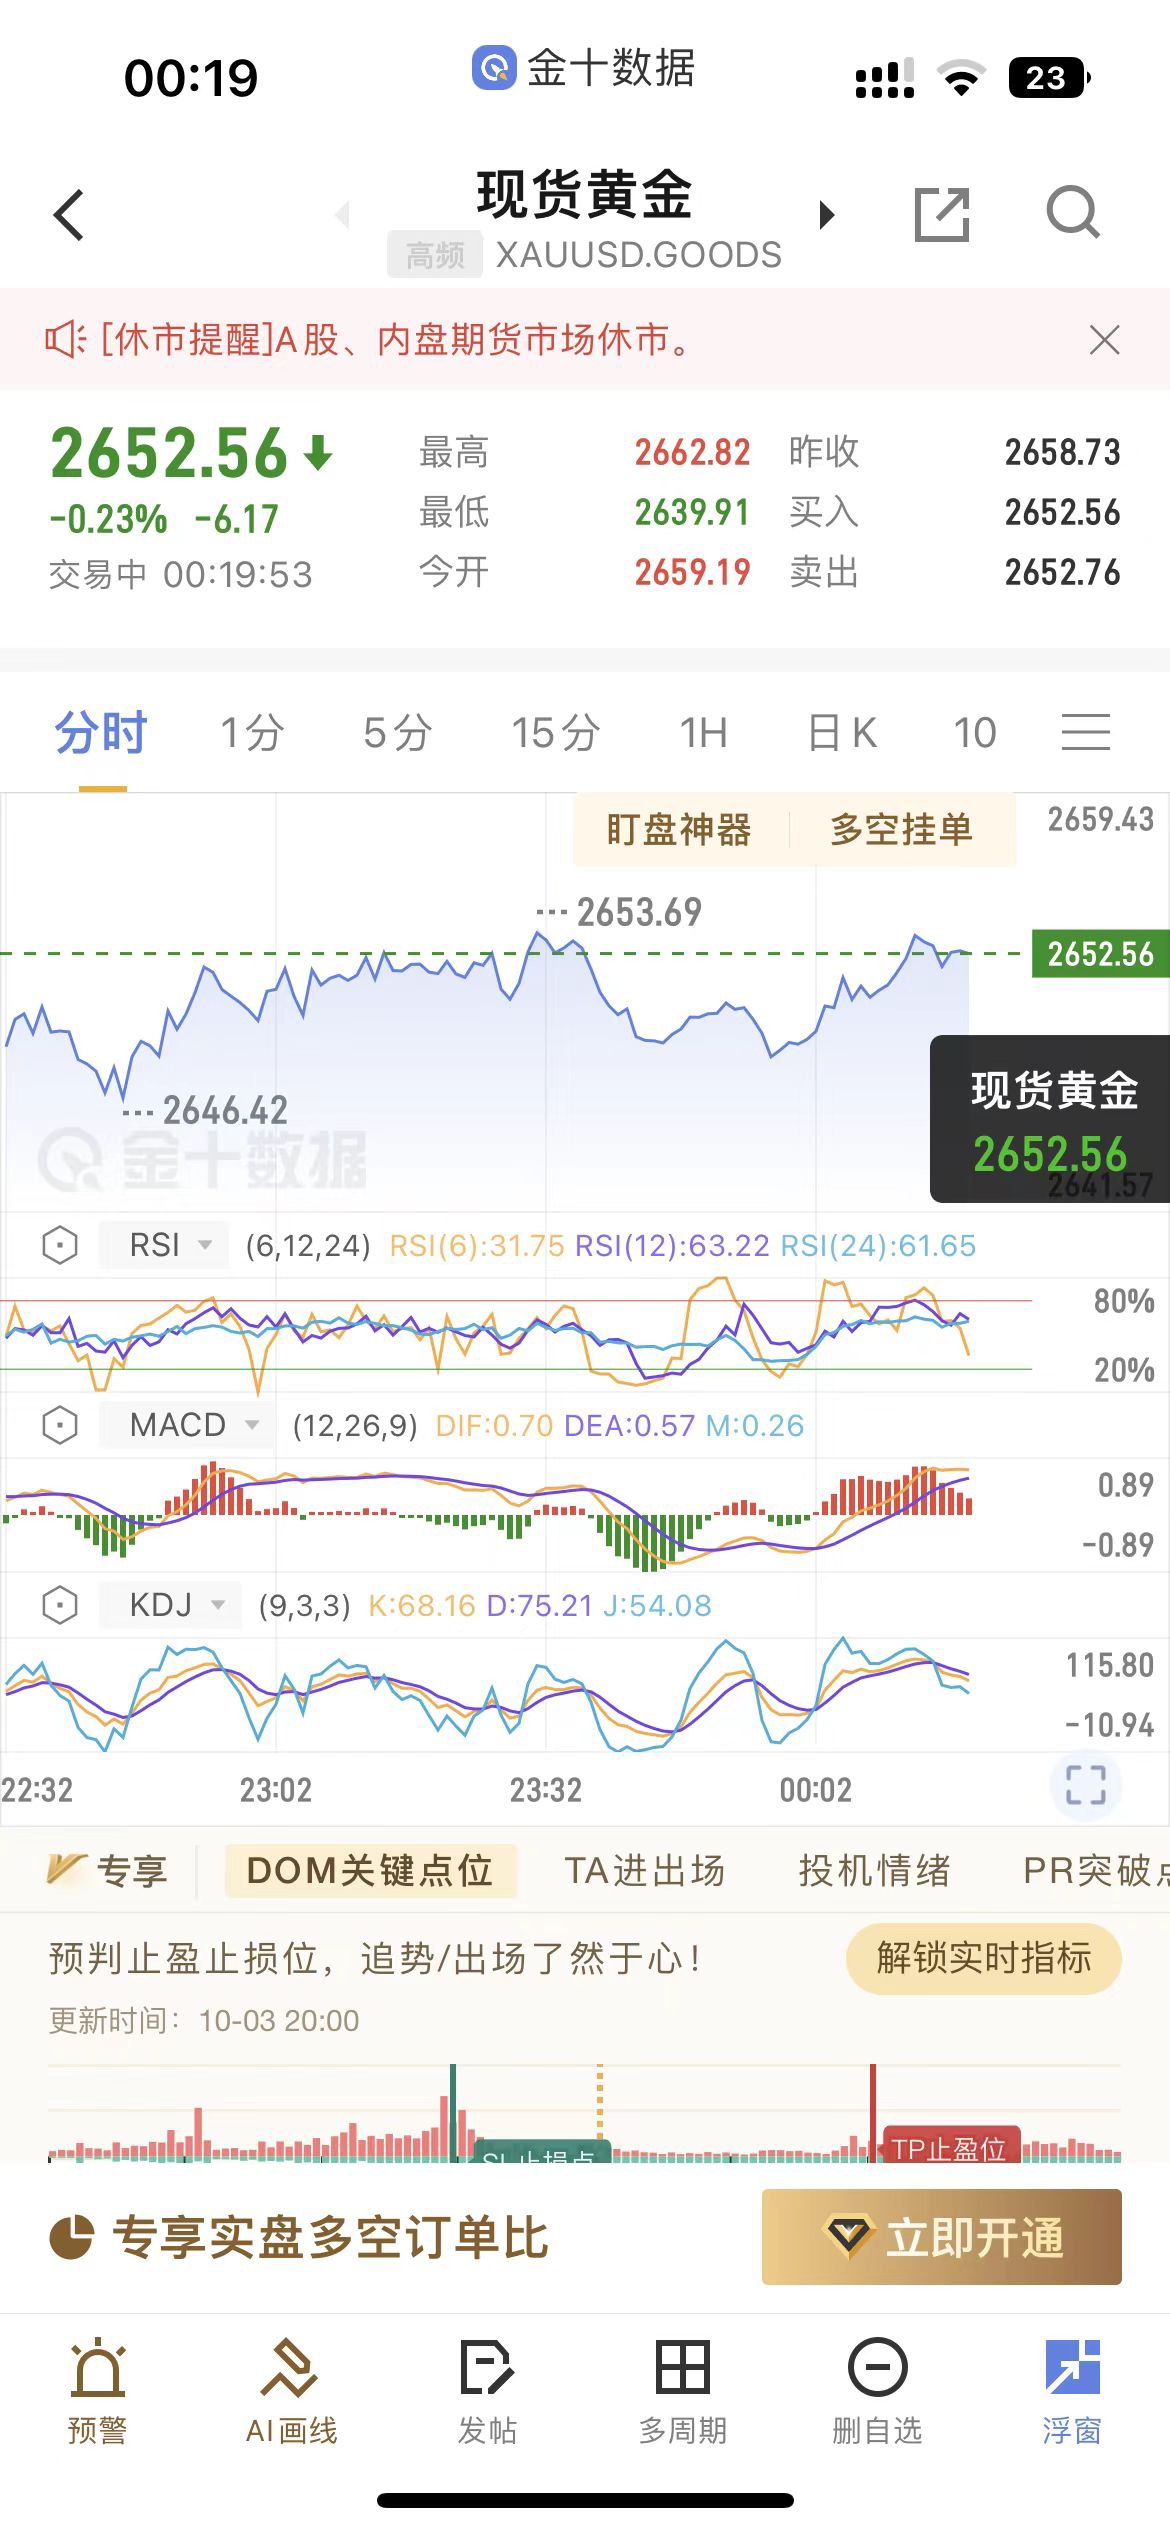Tap the green 2652.56 price tag on axis
Viewport: 1170px width, 2532px height.
point(1100,954)
